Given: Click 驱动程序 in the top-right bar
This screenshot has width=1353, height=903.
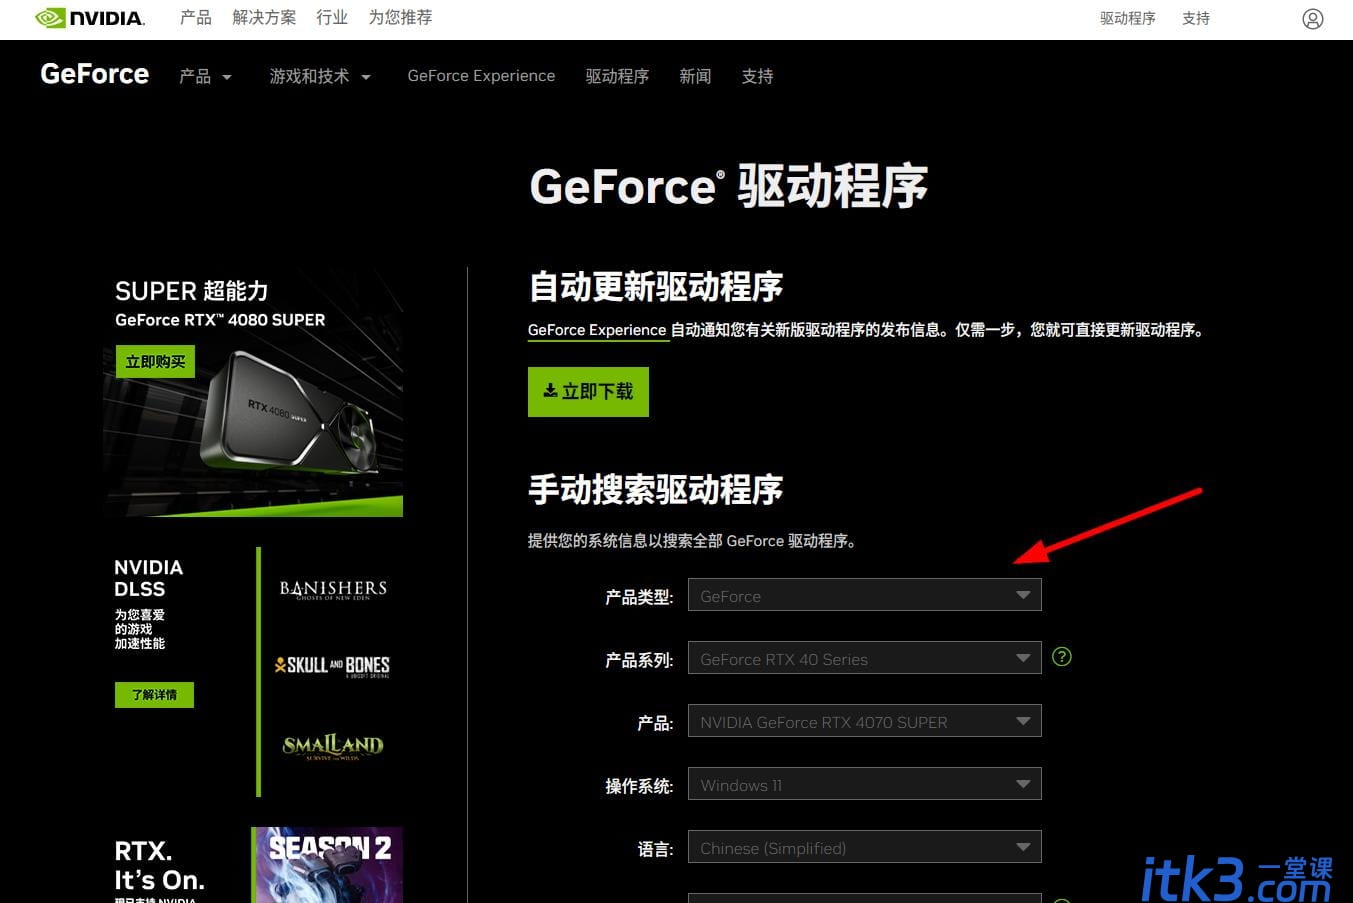Looking at the screenshot, I should (1127, 19).
